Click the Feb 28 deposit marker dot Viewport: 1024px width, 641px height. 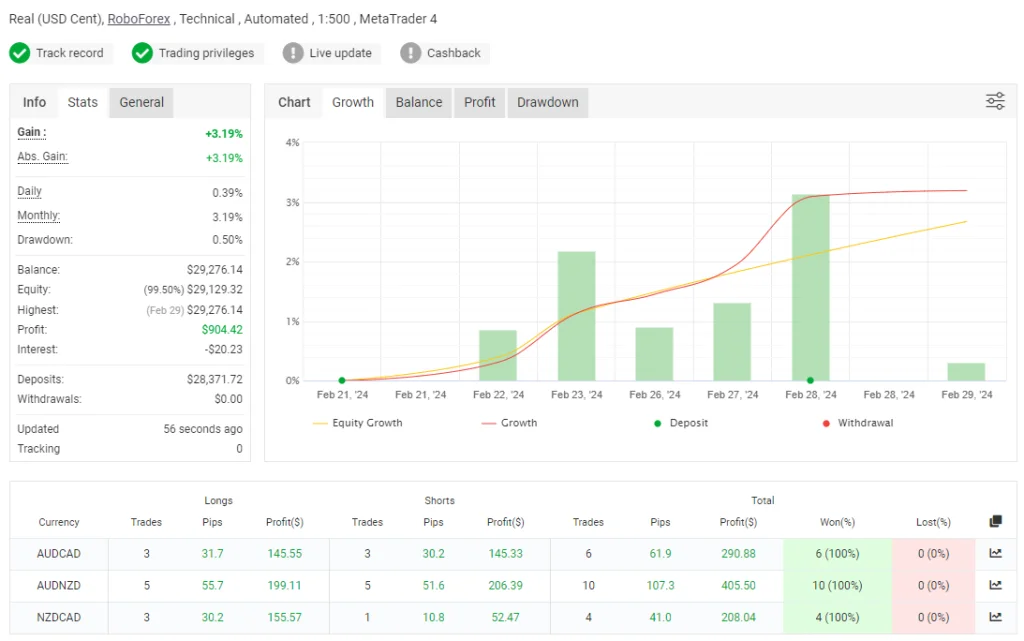[810, 380]
